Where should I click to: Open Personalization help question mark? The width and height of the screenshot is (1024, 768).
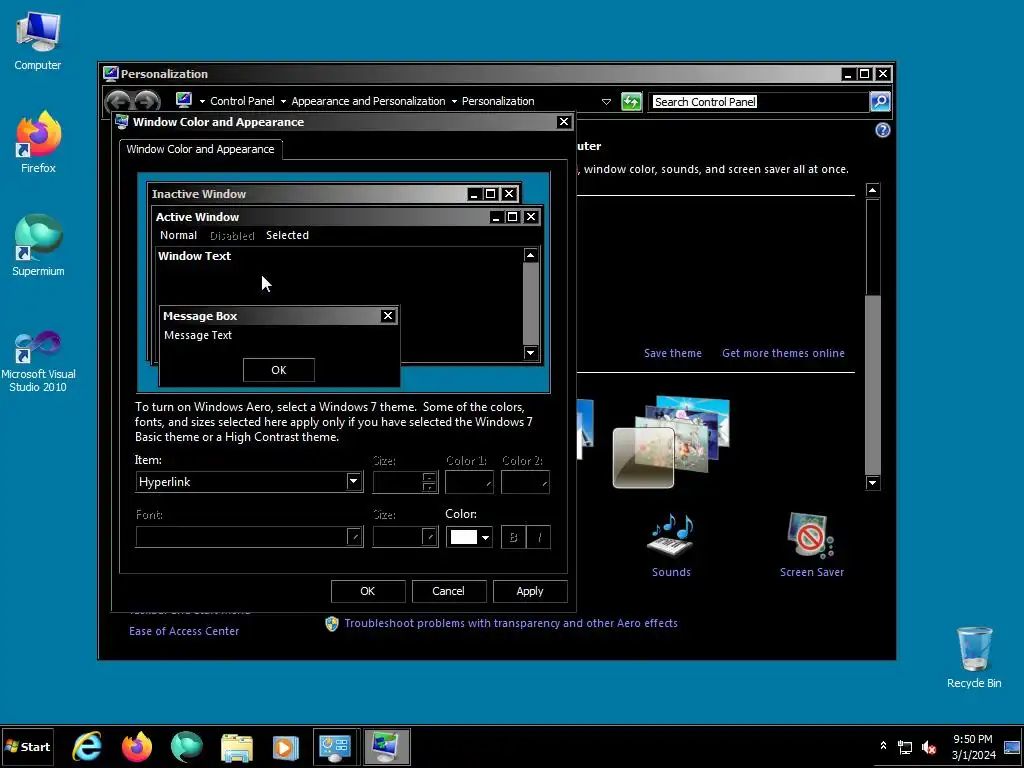[882, 130]
